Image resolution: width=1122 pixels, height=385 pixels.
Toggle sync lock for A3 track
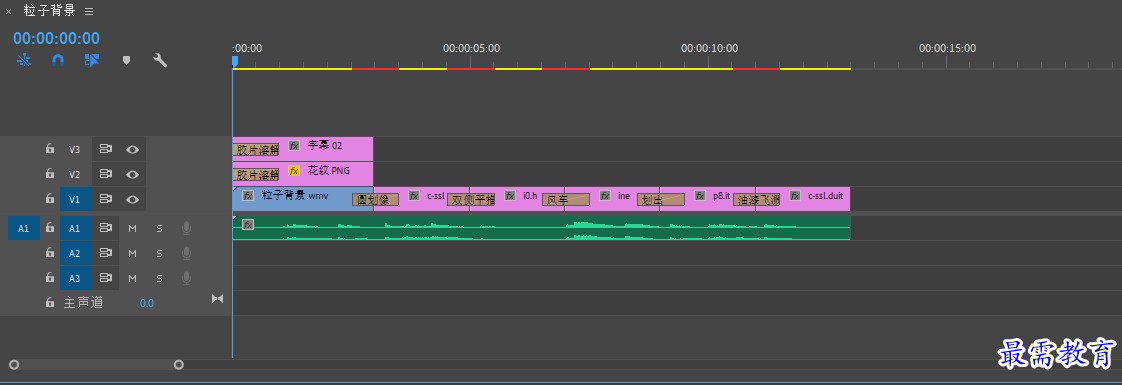[x=105, y=277]
